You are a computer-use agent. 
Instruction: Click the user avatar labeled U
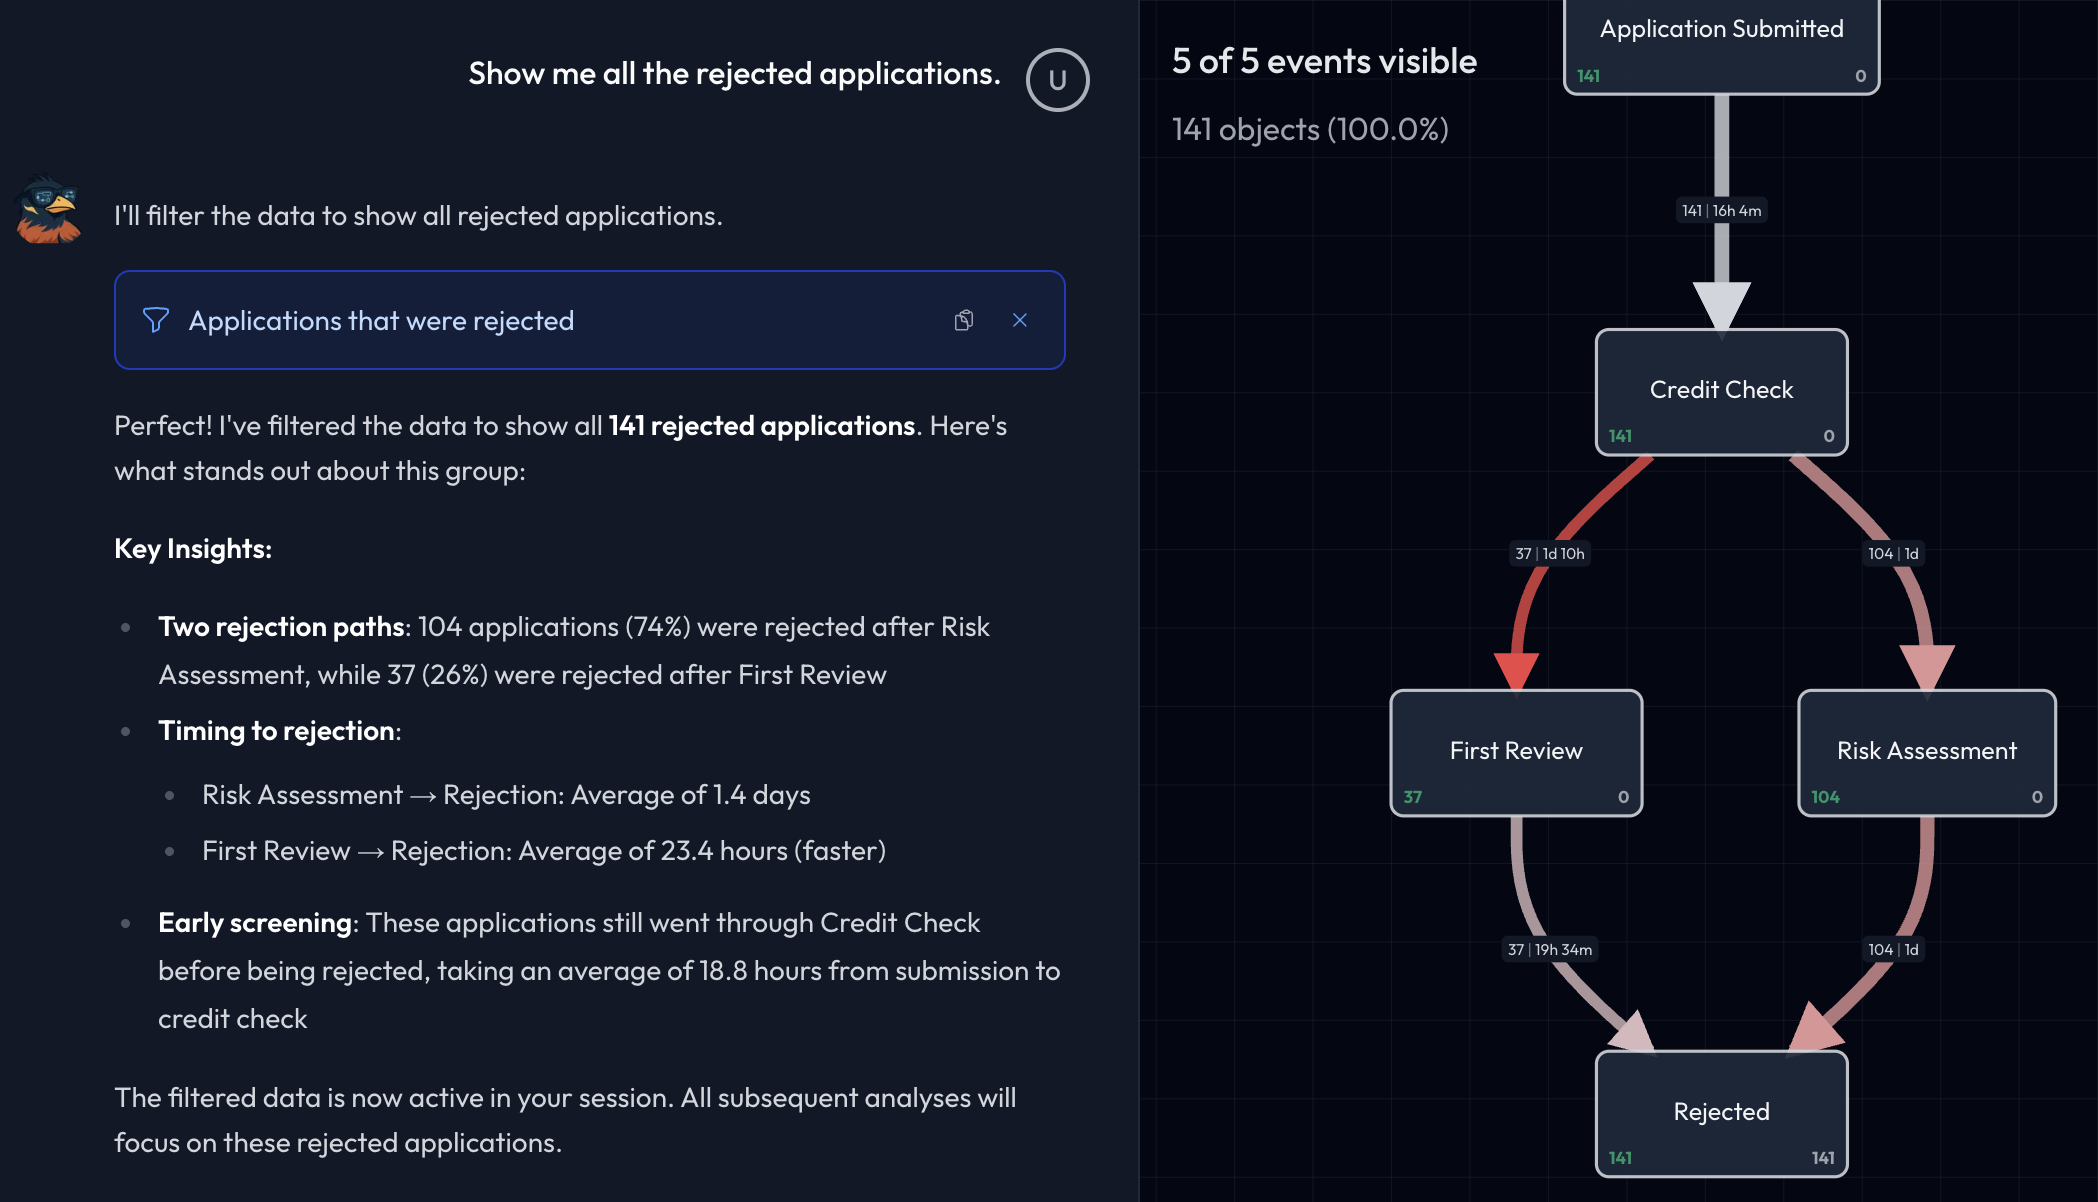tap(1056, 79)
